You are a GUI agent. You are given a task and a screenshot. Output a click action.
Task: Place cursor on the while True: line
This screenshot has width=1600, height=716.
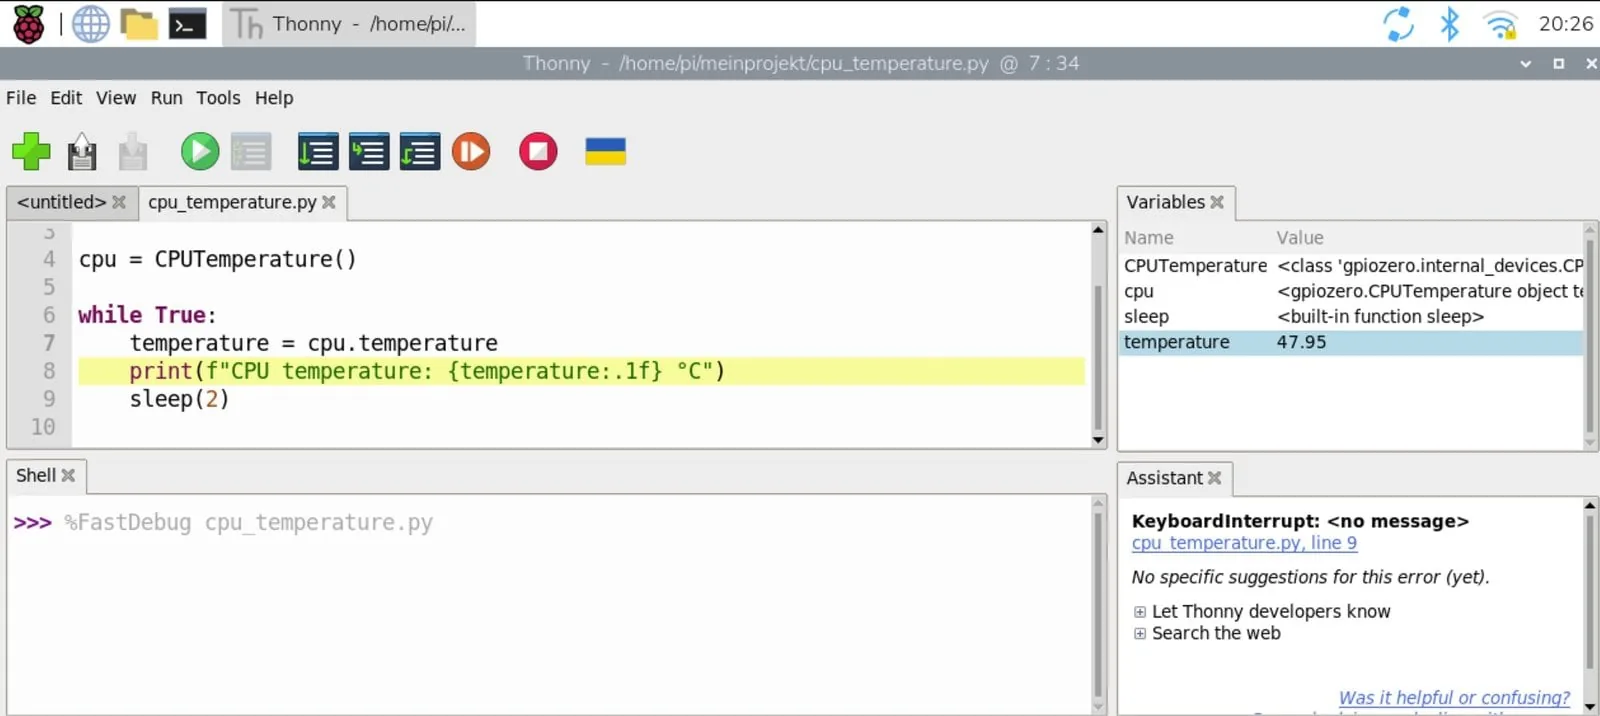[x=147, y=315]
